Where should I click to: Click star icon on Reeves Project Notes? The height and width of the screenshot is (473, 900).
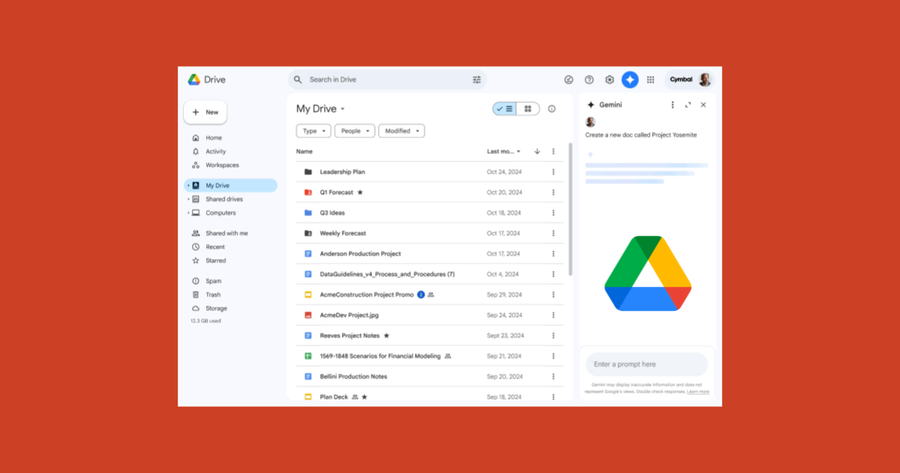[386, 335]
